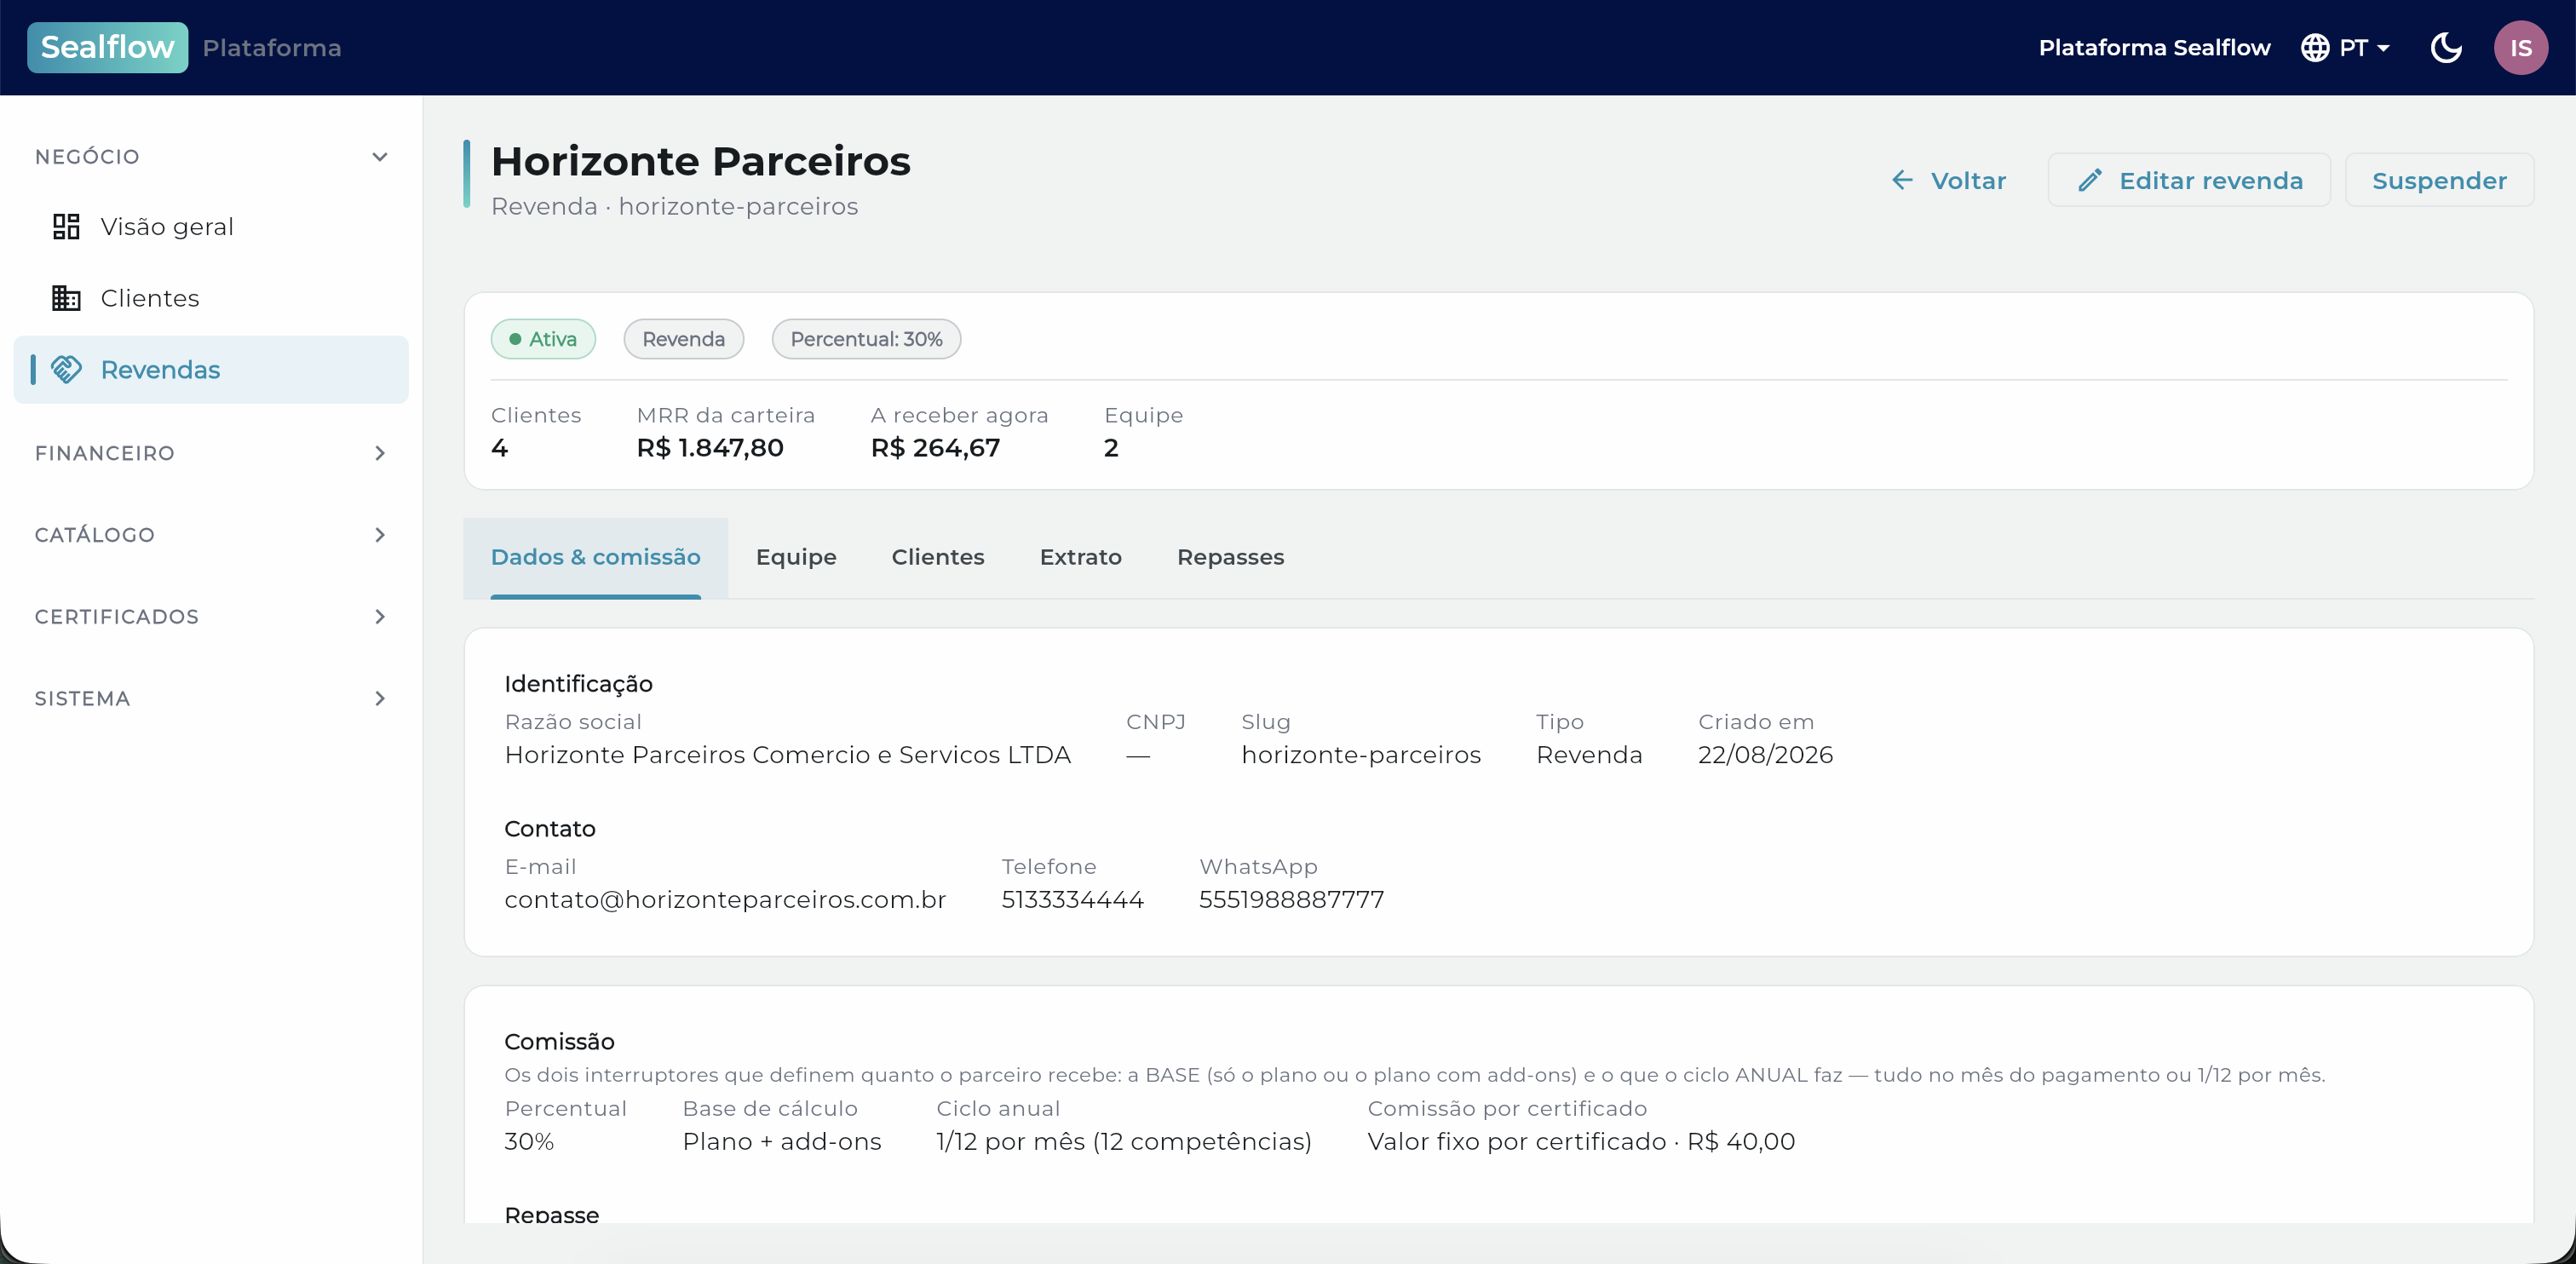
Task: Click the Revenda type badge
Action: click(683, 339)
